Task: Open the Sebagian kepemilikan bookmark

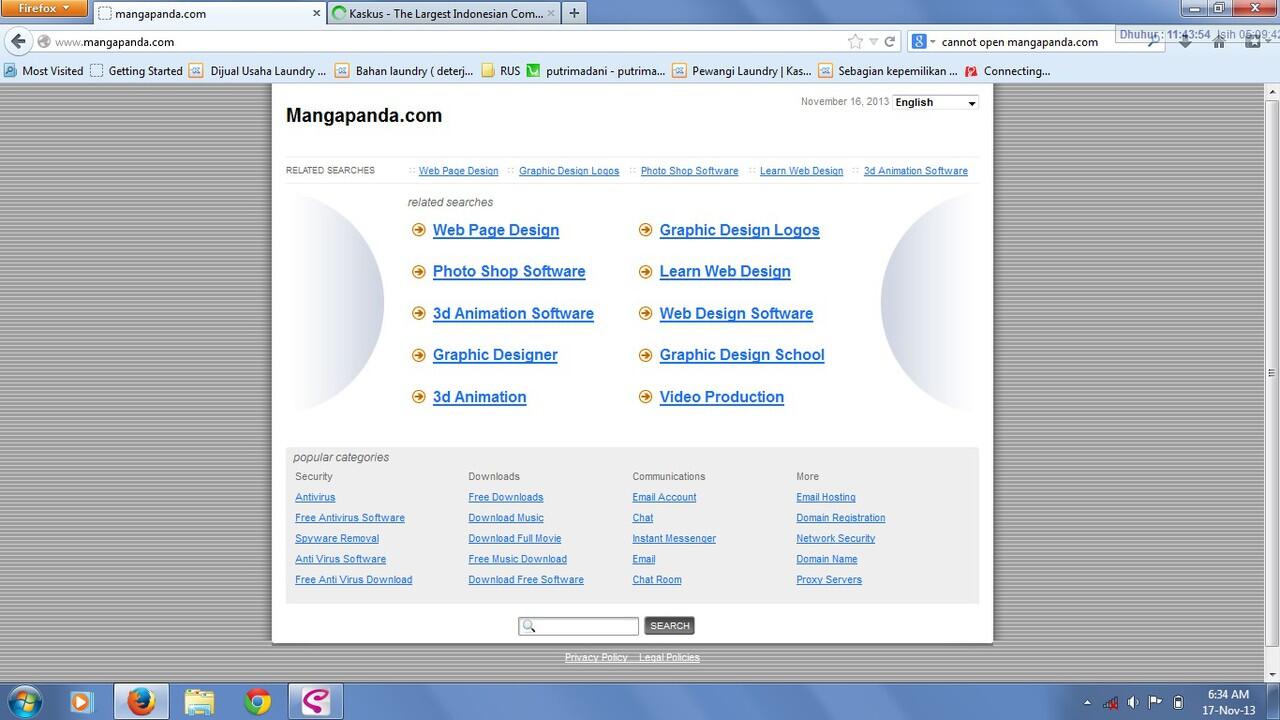Action: (x=888, y=71)
